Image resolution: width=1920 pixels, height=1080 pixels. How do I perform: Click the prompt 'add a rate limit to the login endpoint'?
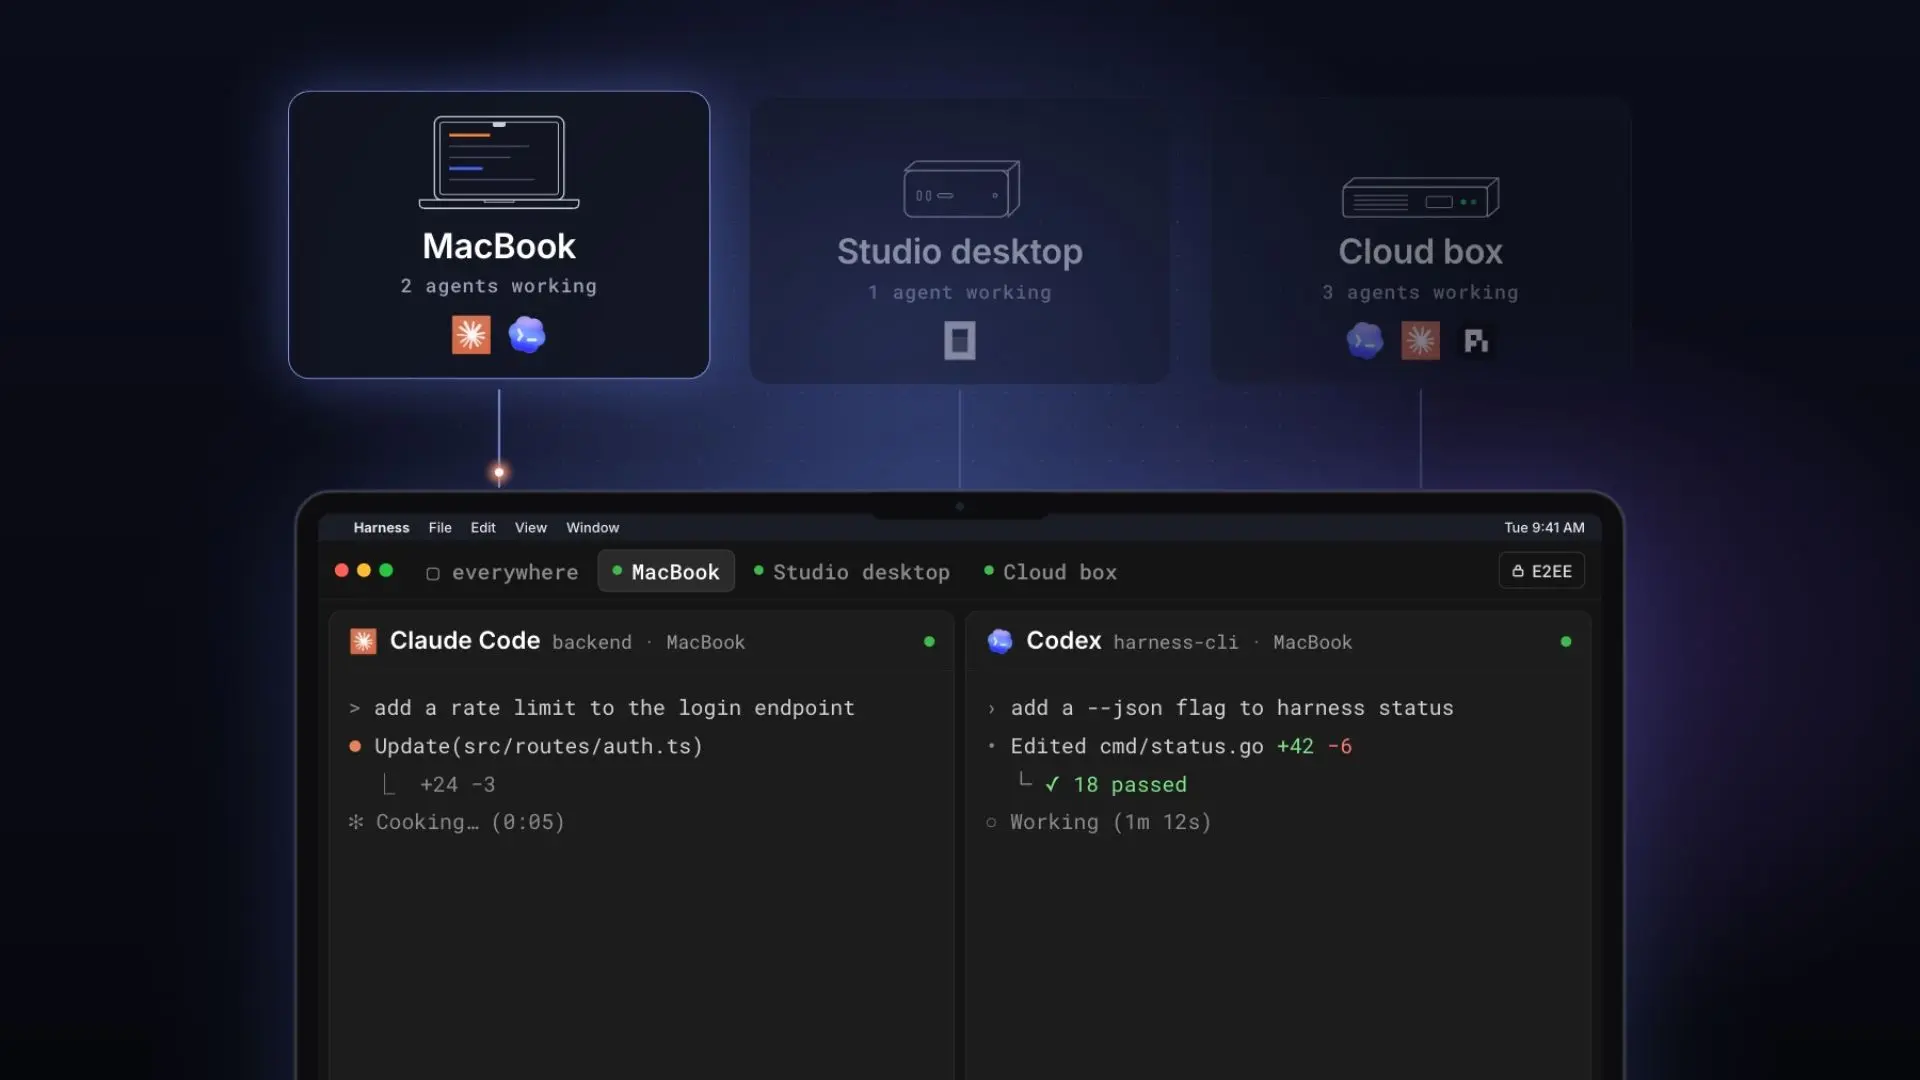tap(614, 708)
